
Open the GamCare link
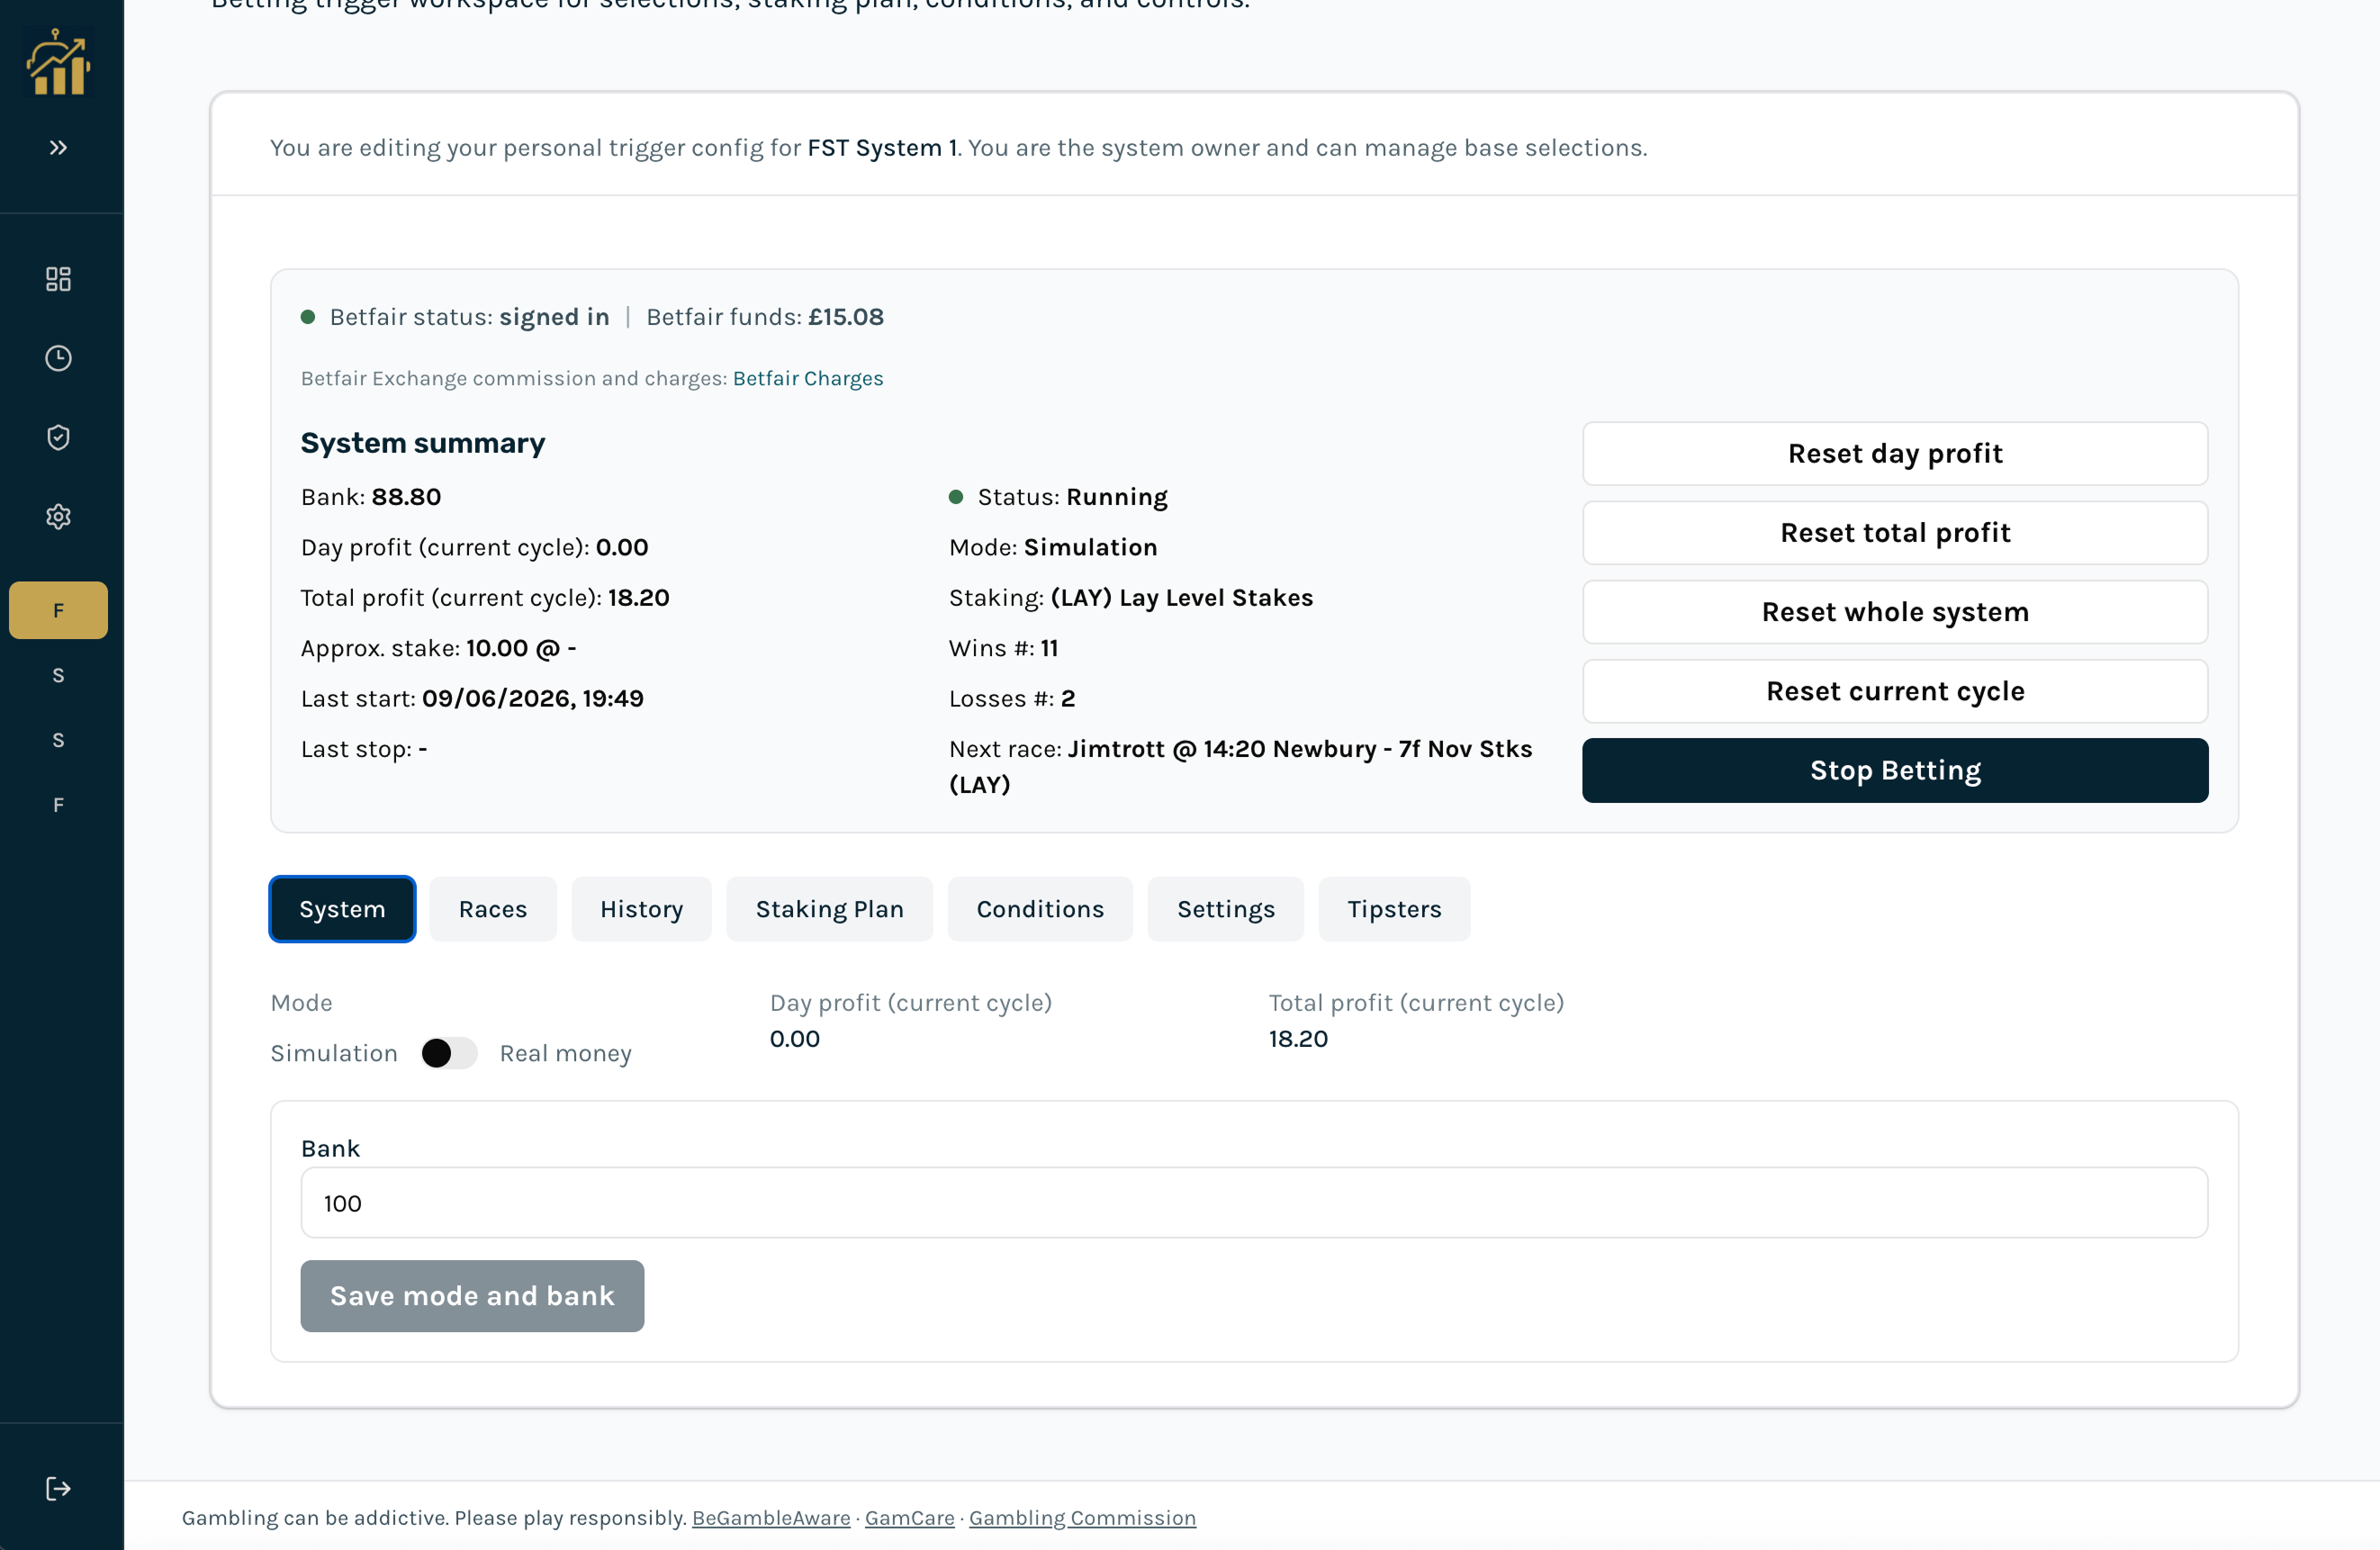point(909,1518)
